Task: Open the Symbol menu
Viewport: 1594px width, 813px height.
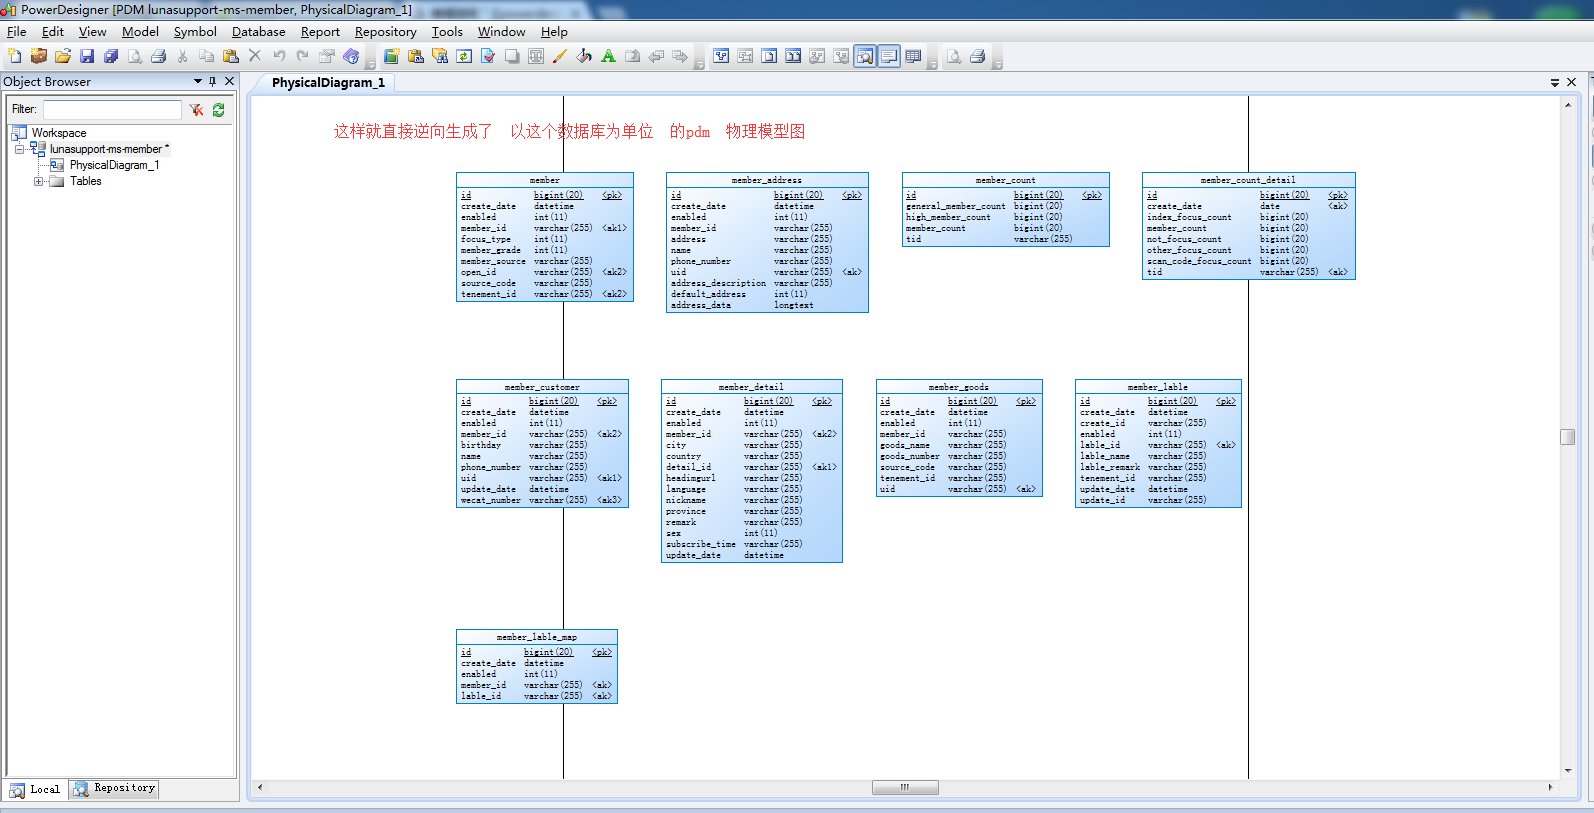Action: pyautogui.click(x=195, y=32)
